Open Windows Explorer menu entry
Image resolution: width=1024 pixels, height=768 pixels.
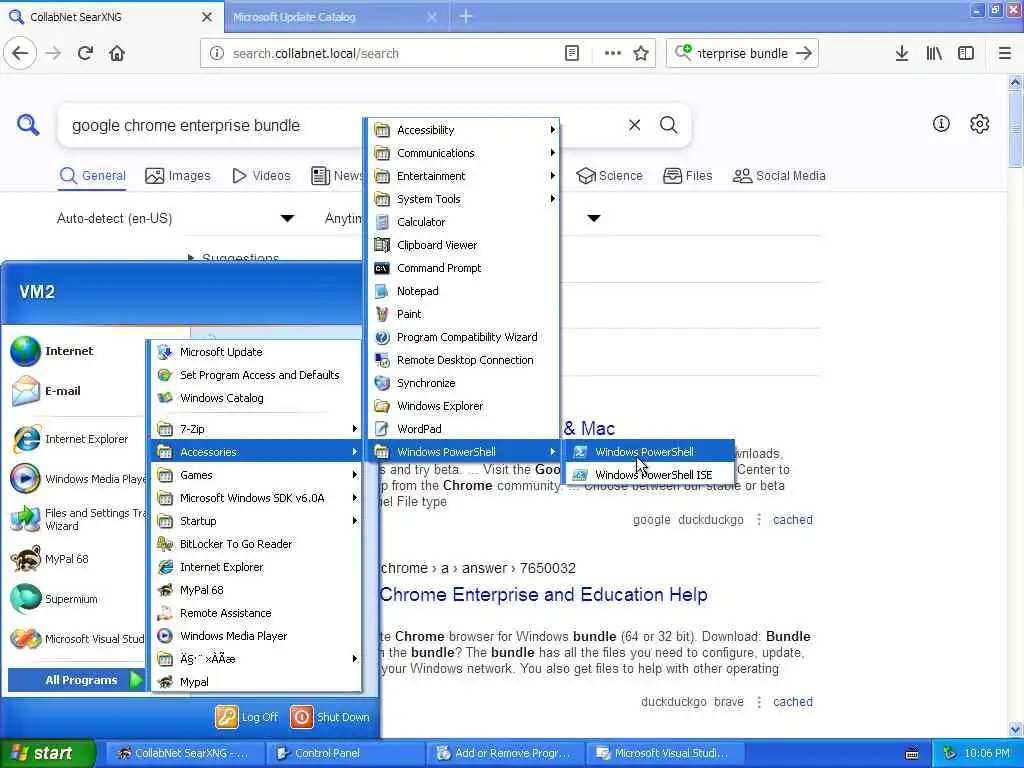[464, 406]
